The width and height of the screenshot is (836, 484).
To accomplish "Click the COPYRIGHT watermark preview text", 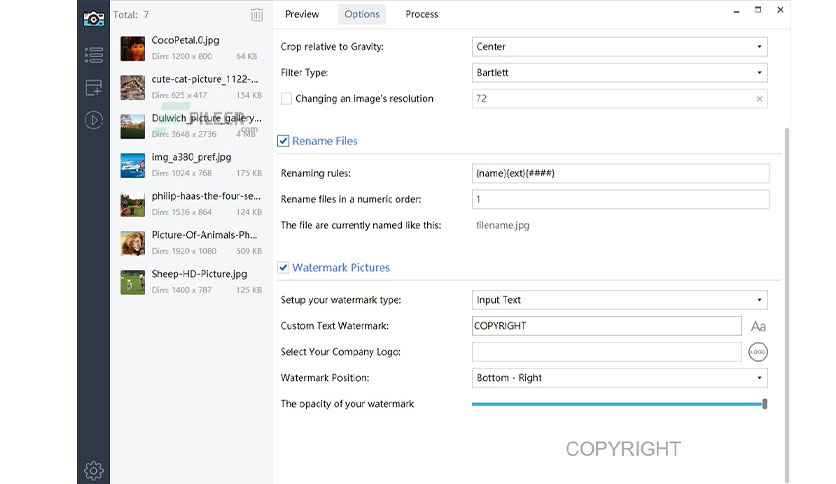I will 623,449.
